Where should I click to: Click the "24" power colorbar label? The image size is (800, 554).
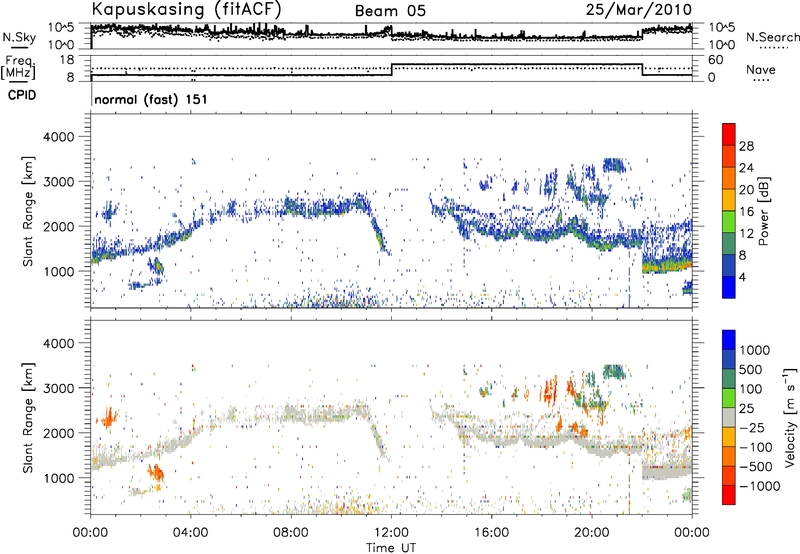pyautogui.click(x=746, y=168)
